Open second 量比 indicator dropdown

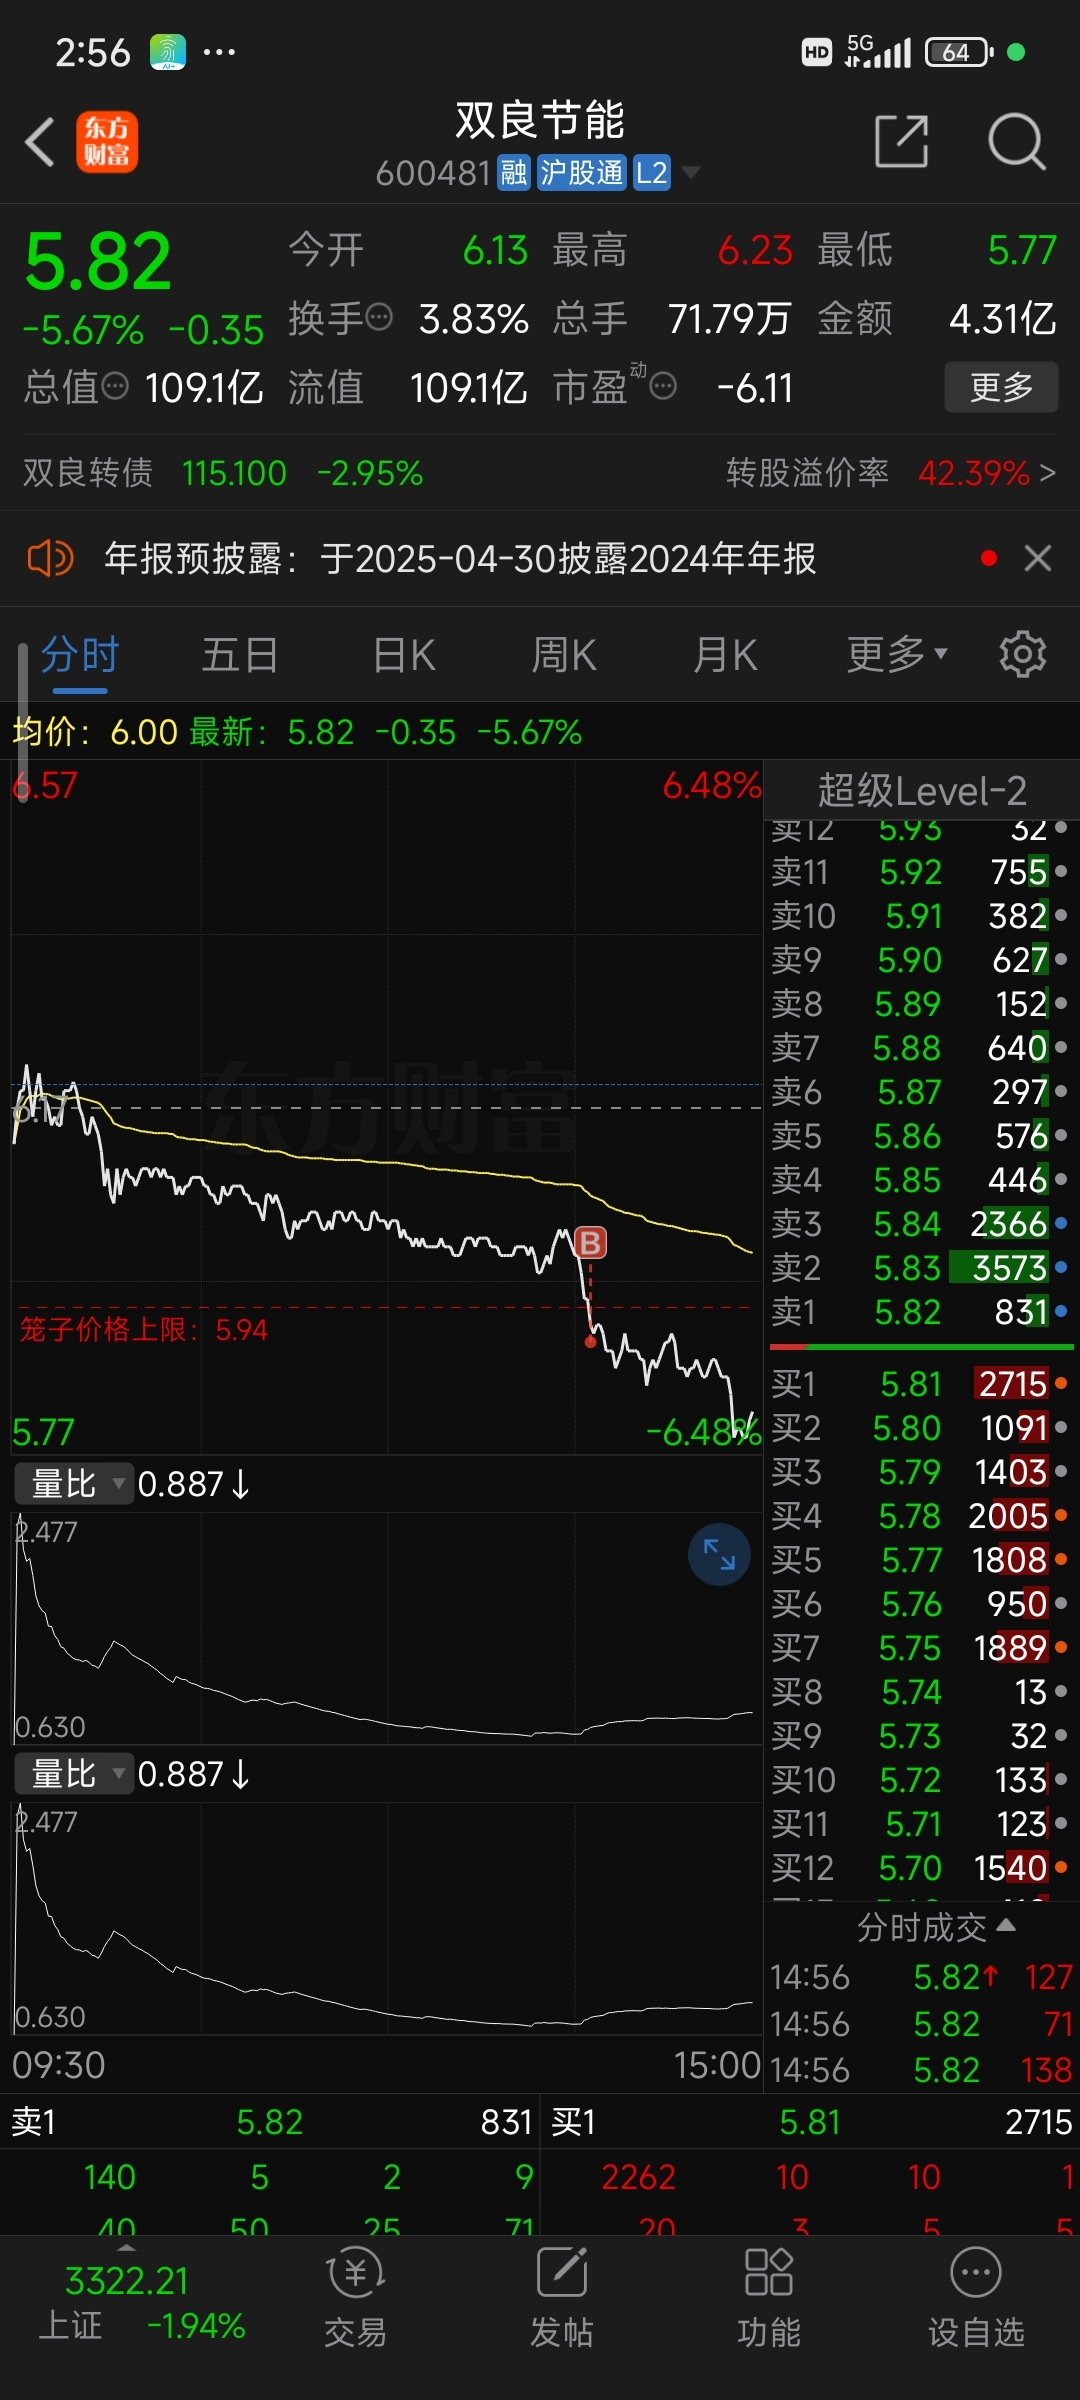[x=73, y=1774]
